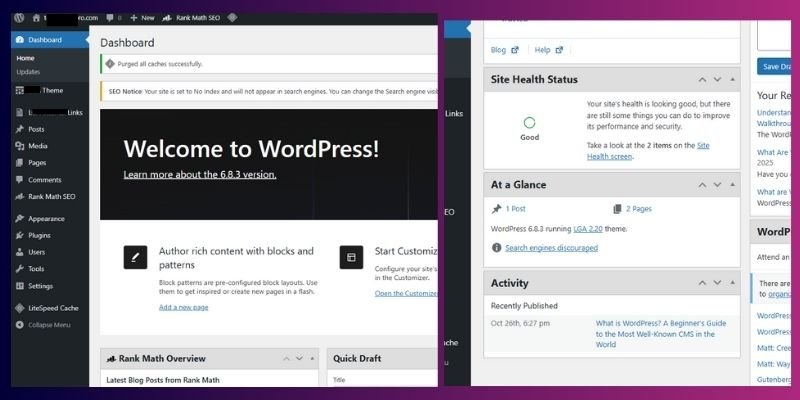This screenshot has width=800, height=400.
Task: Open the Users icon in sidebar
Action: [20, 252]
